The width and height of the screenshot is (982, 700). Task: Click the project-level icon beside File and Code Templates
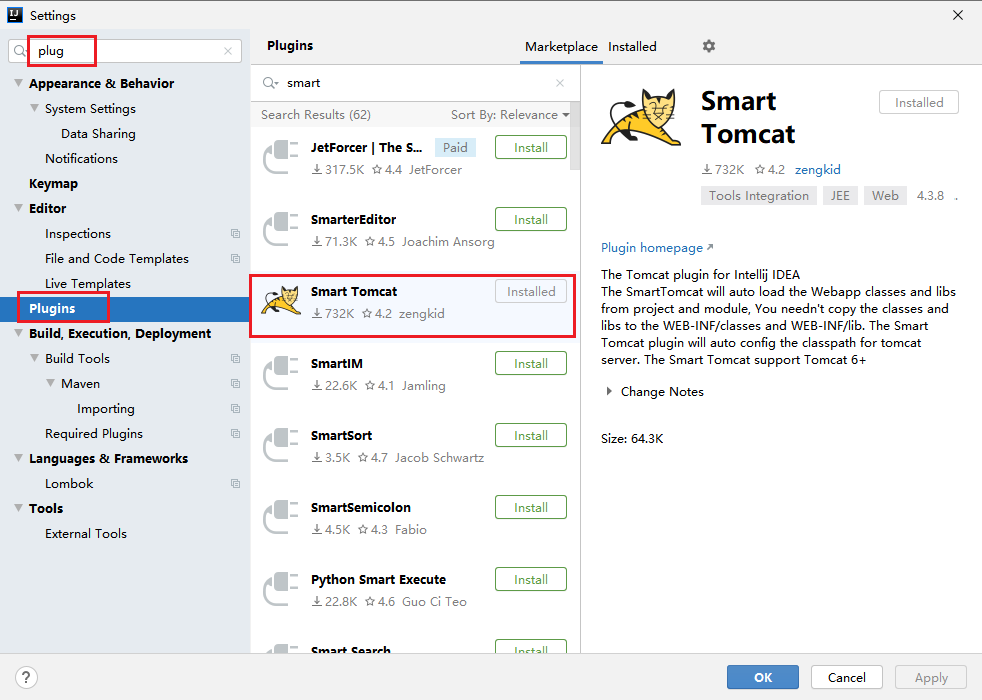pyautogui.click(x=235, y=259)
